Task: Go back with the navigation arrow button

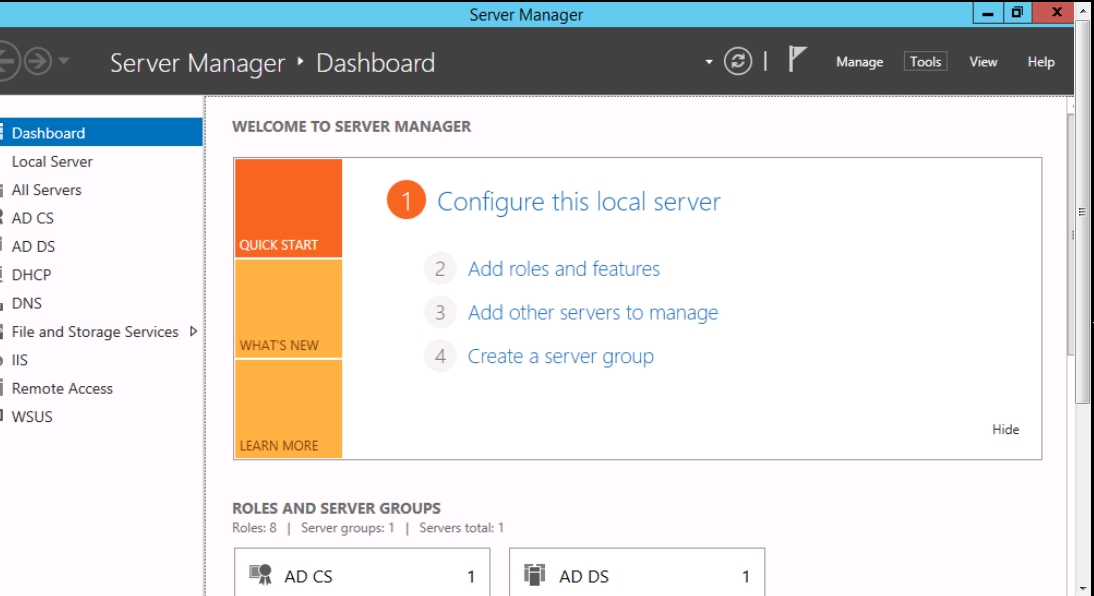Action: (x=7, y=61)
